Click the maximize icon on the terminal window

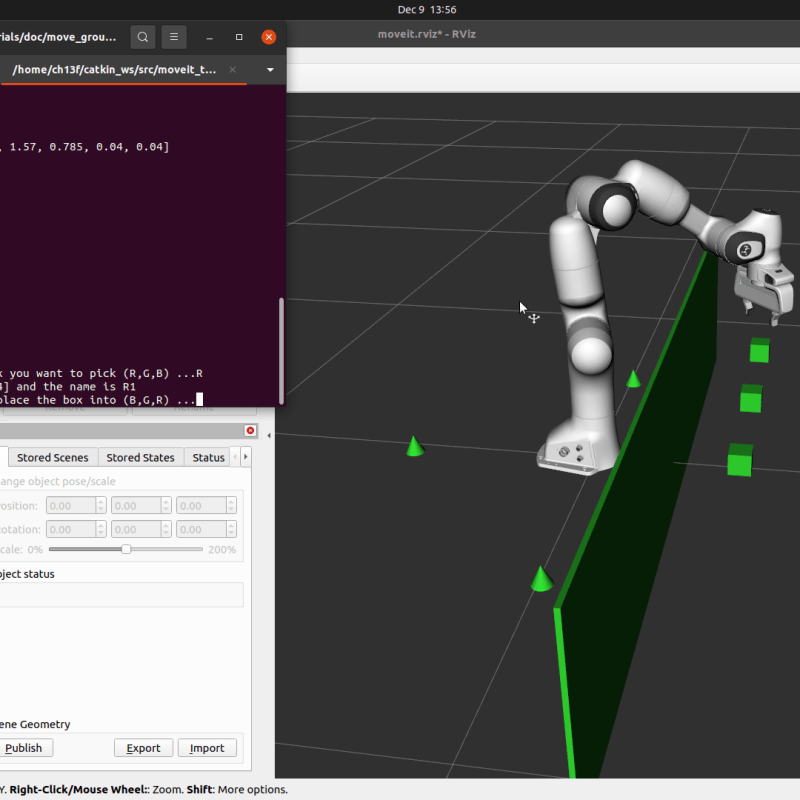click(x=239, y=37)
